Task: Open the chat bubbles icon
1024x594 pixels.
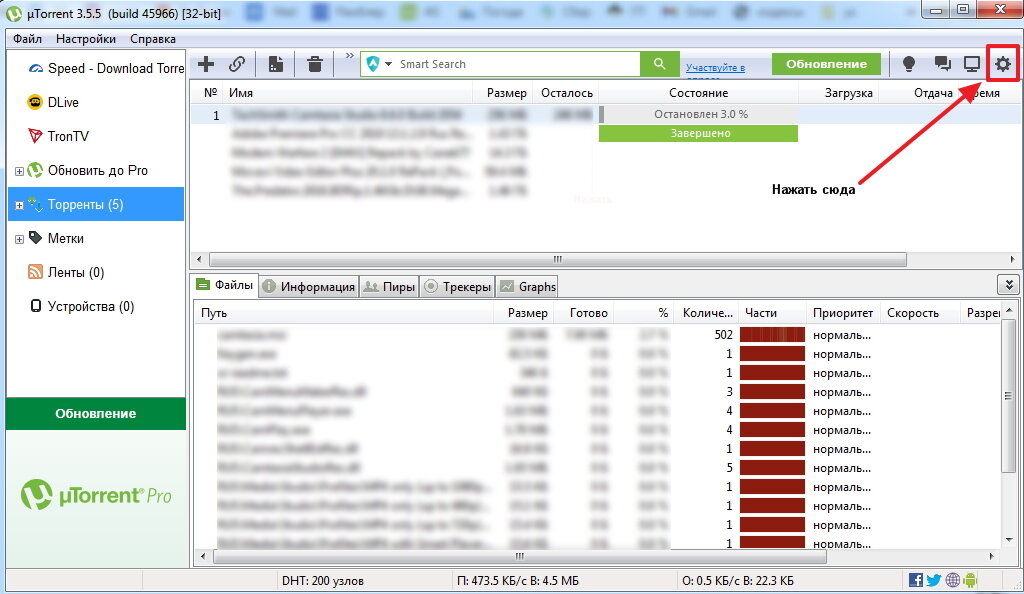Action: coord(942,64)
